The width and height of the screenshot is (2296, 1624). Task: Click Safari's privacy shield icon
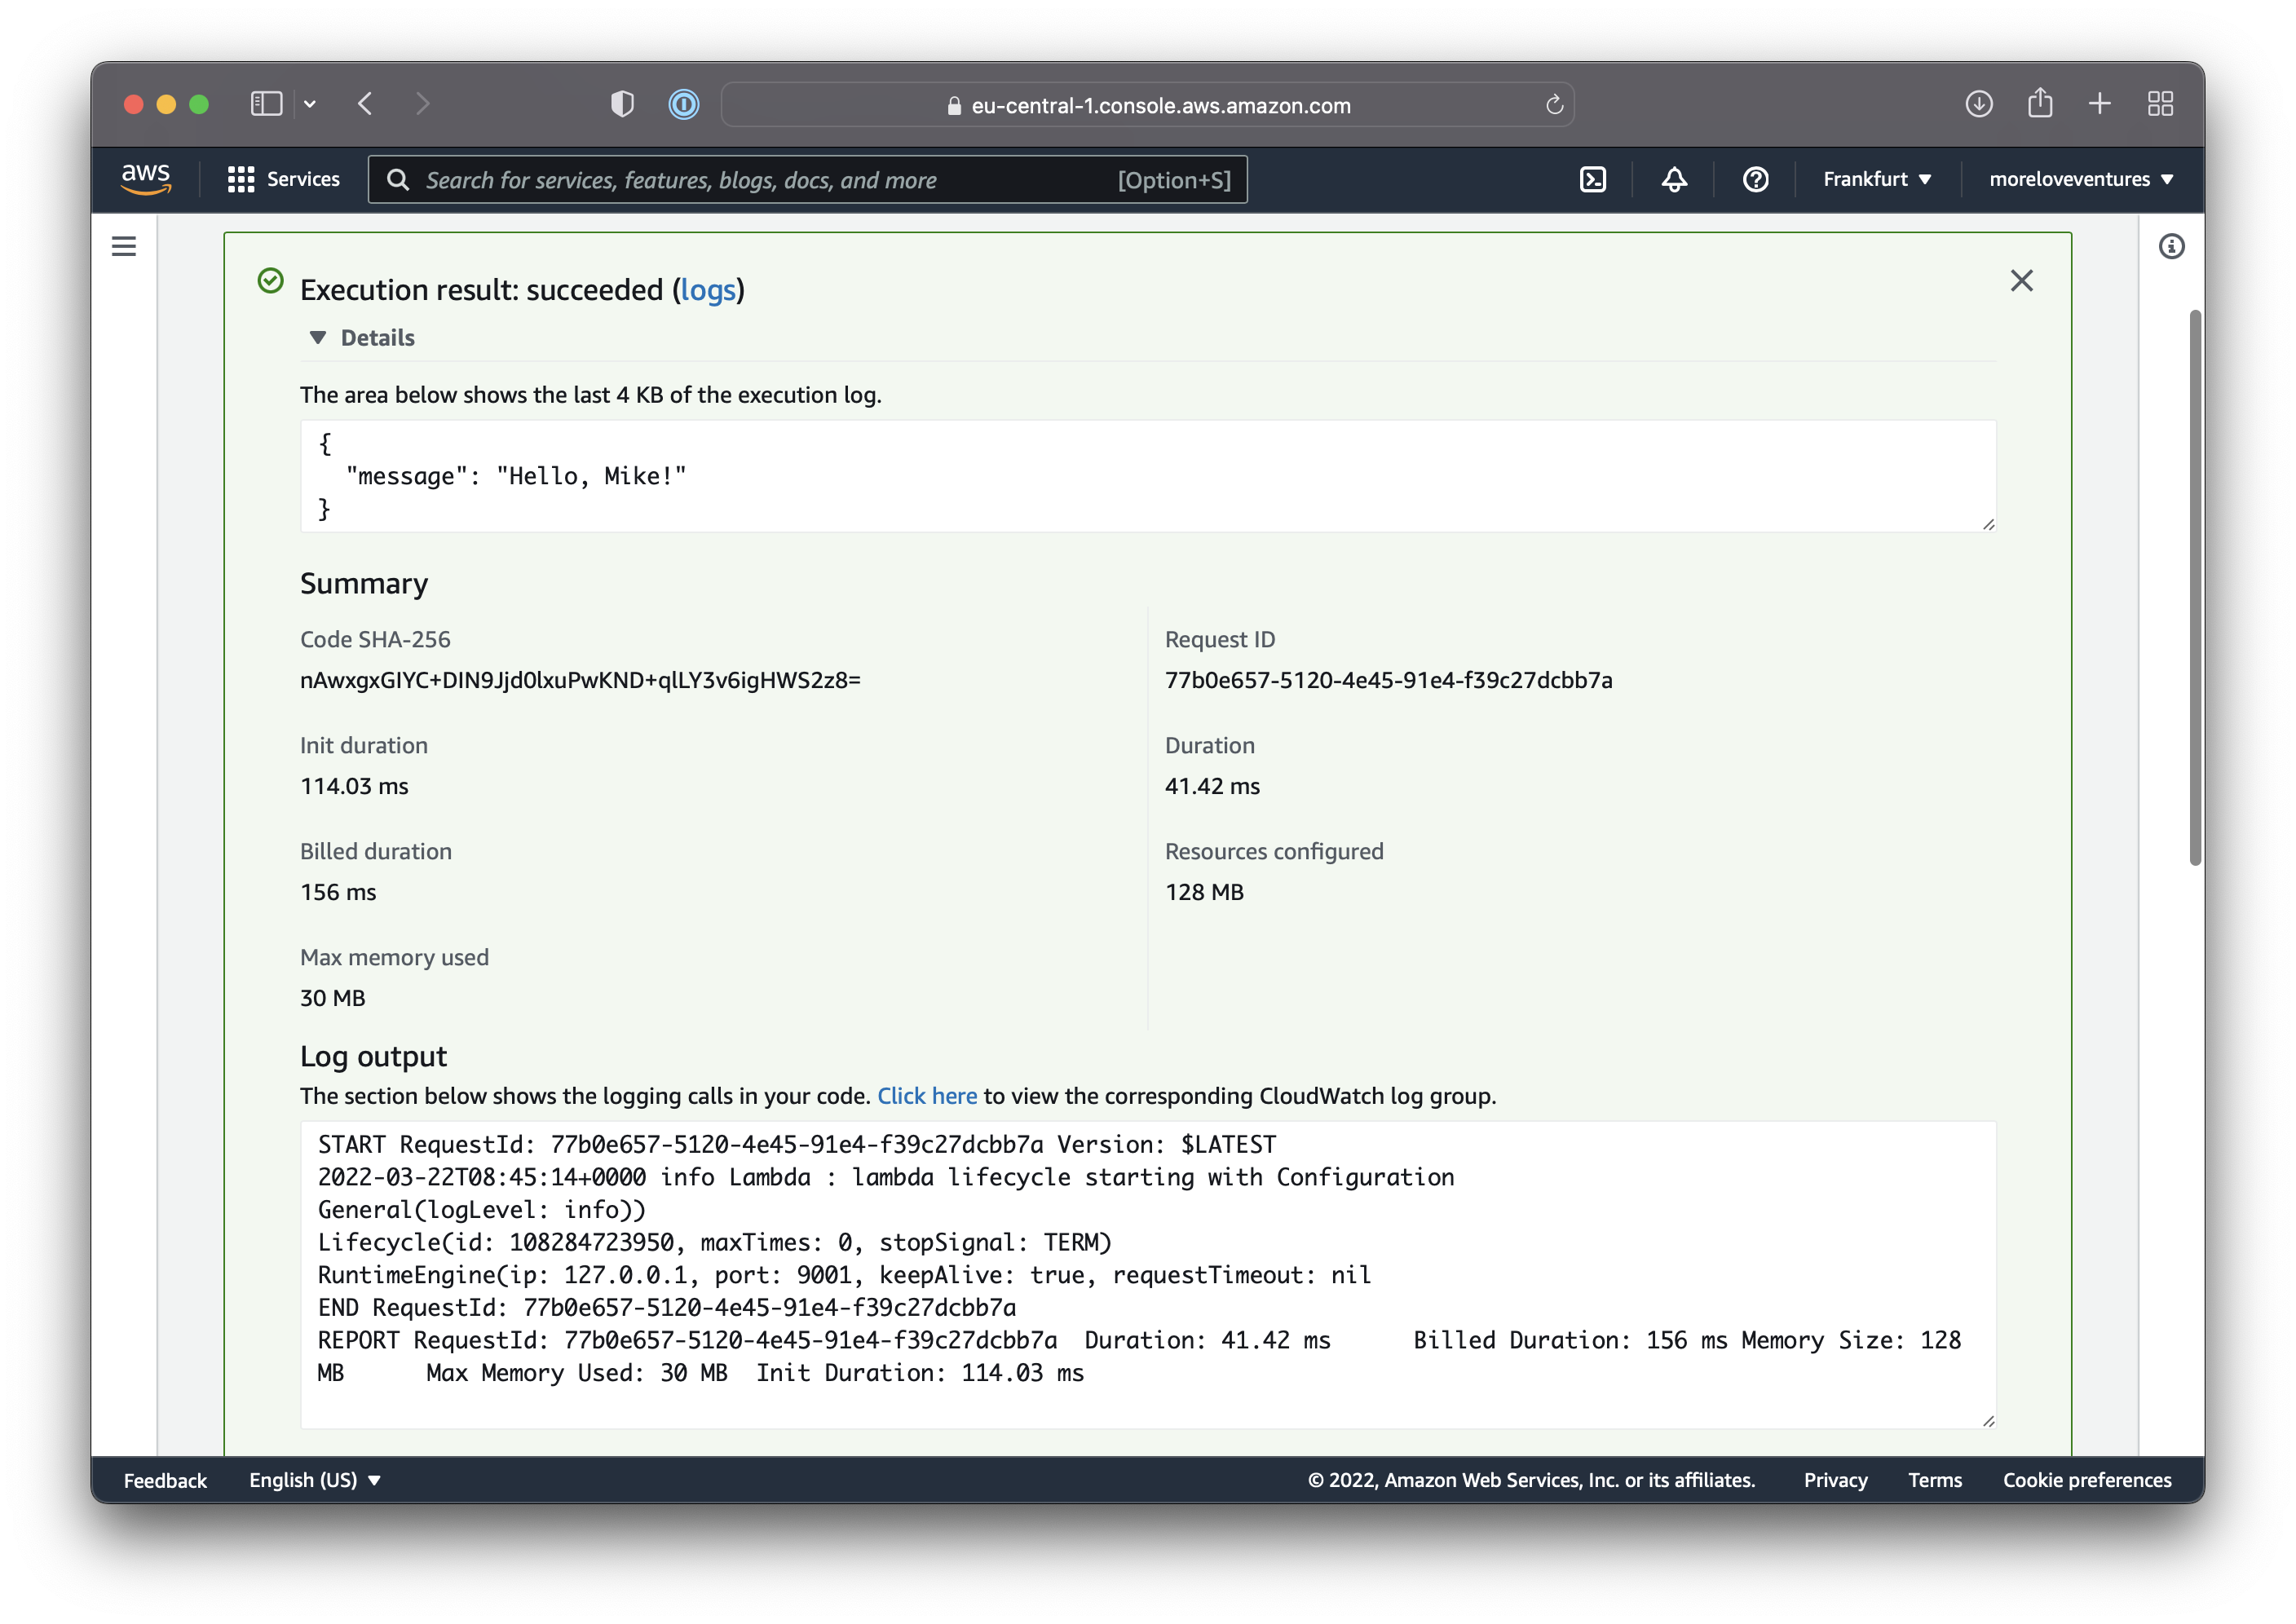click(622, 104)
